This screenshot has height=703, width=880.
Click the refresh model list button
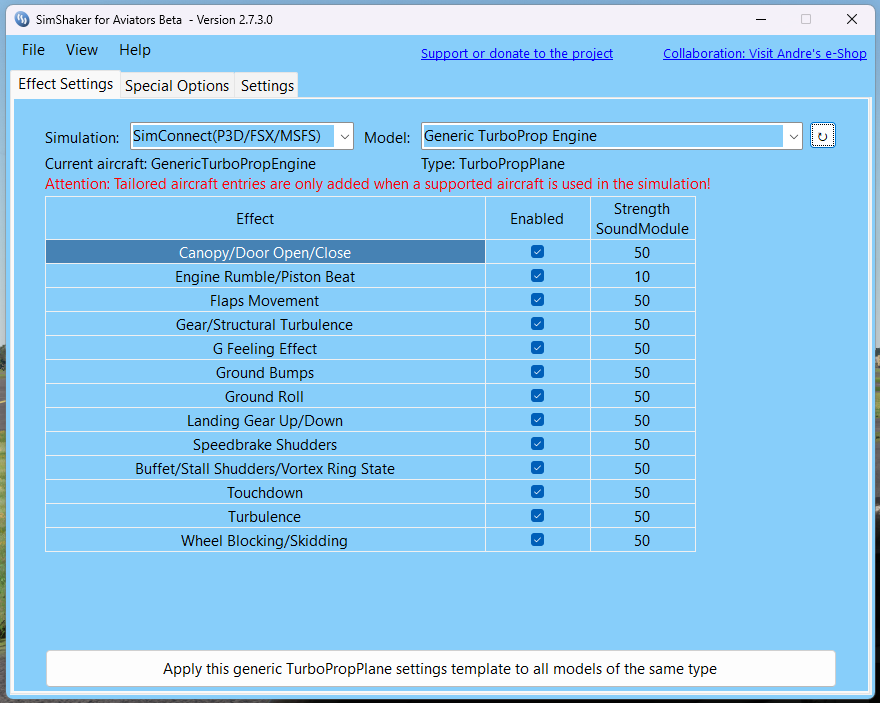(823, 136)
